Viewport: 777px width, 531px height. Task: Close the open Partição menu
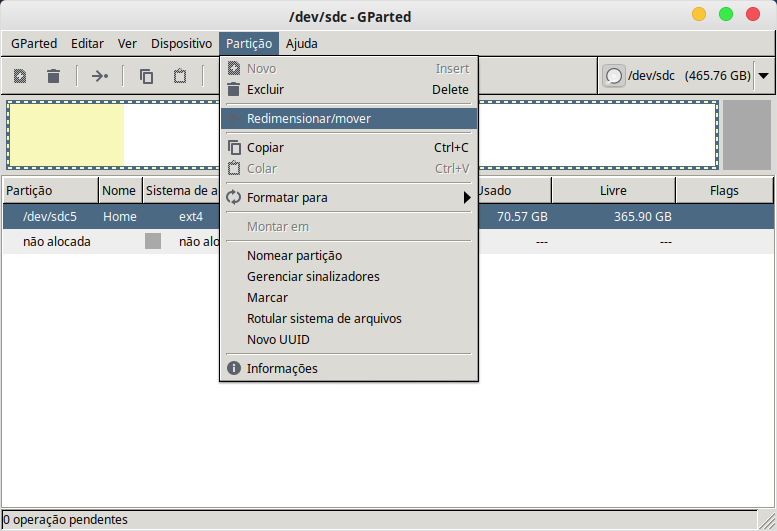click(249, 44)
